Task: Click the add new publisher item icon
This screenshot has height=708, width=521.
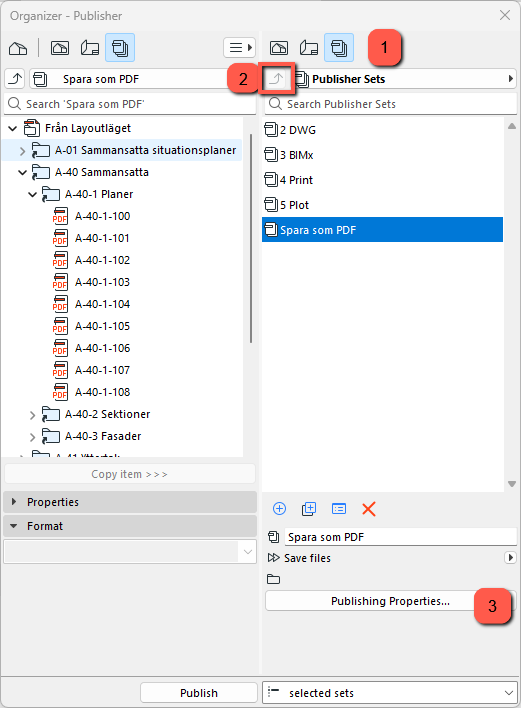Action: click(279, 509)
